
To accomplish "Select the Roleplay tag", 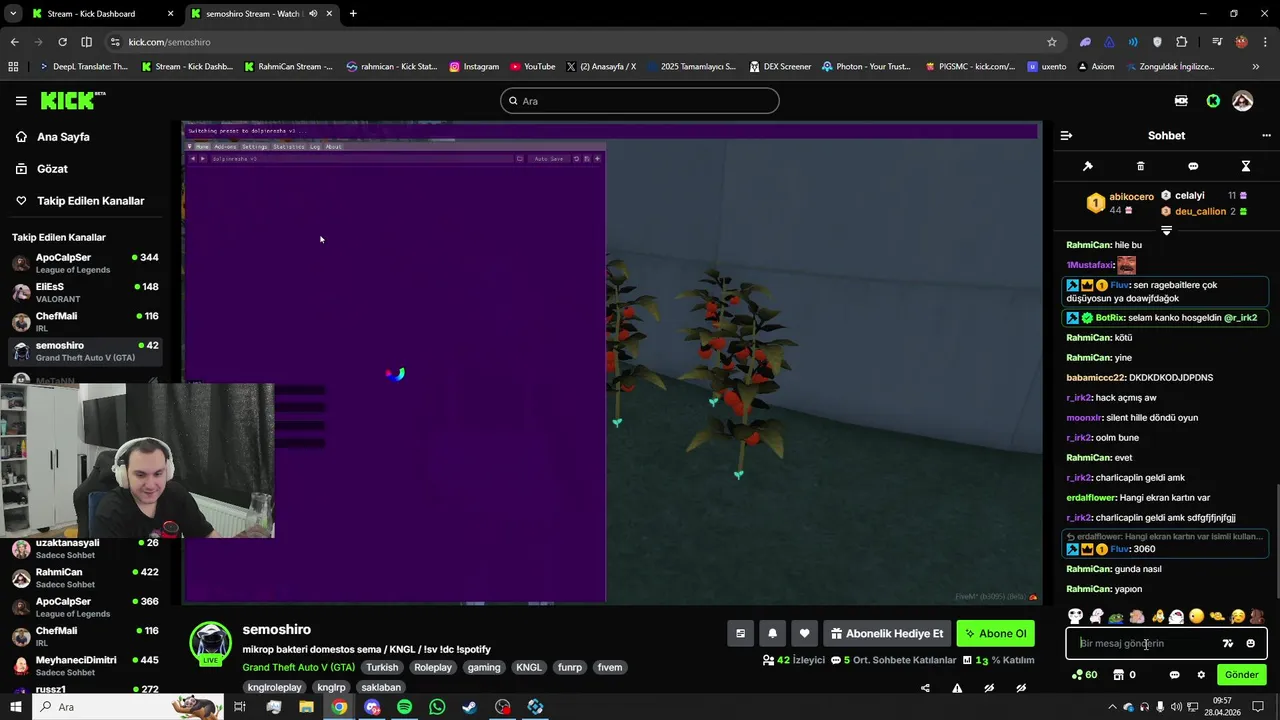I will [x=433, y=667].
